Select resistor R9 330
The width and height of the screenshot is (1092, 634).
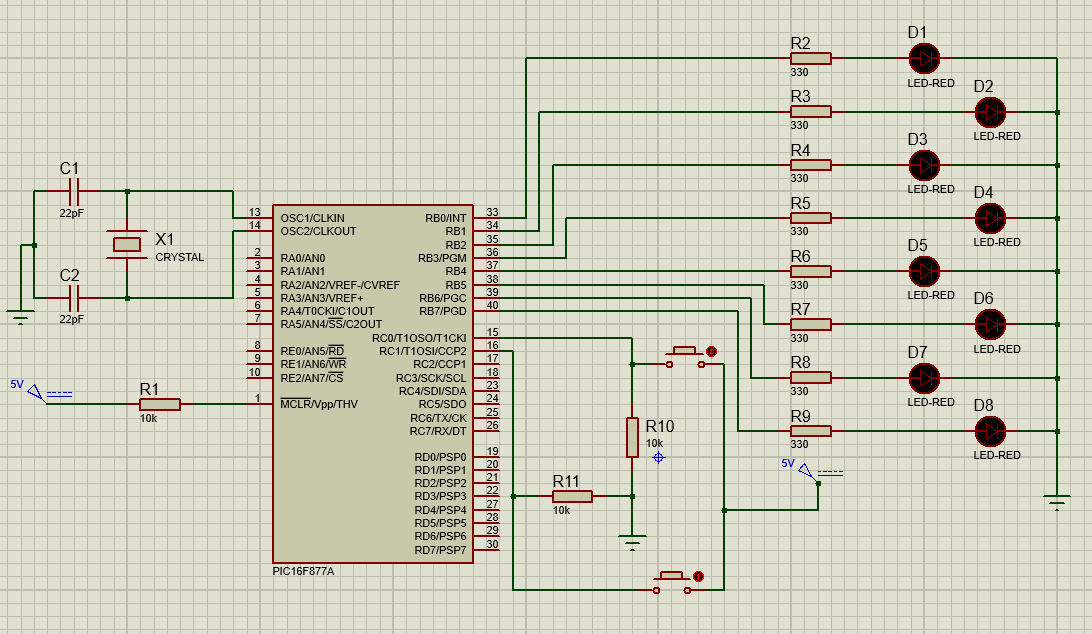pos(810,430)
